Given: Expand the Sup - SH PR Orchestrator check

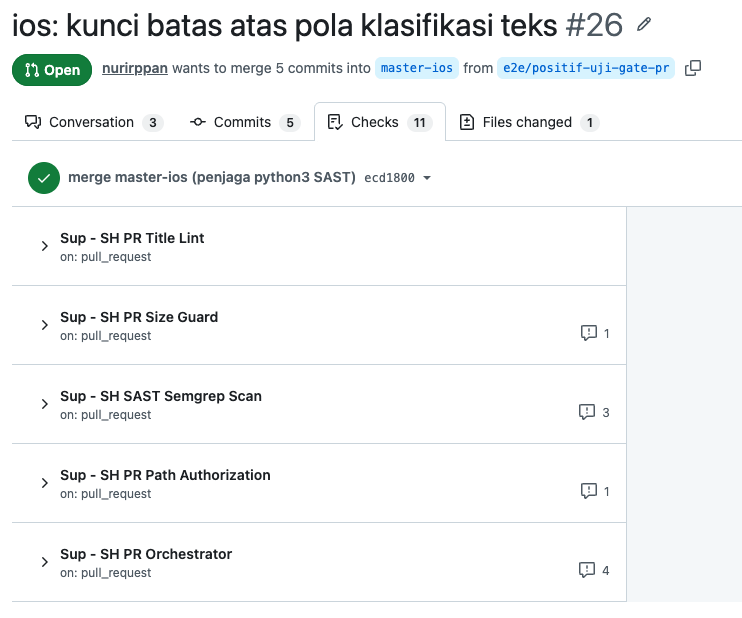Looking at the screenshot, I should click(x=44, y=562).
